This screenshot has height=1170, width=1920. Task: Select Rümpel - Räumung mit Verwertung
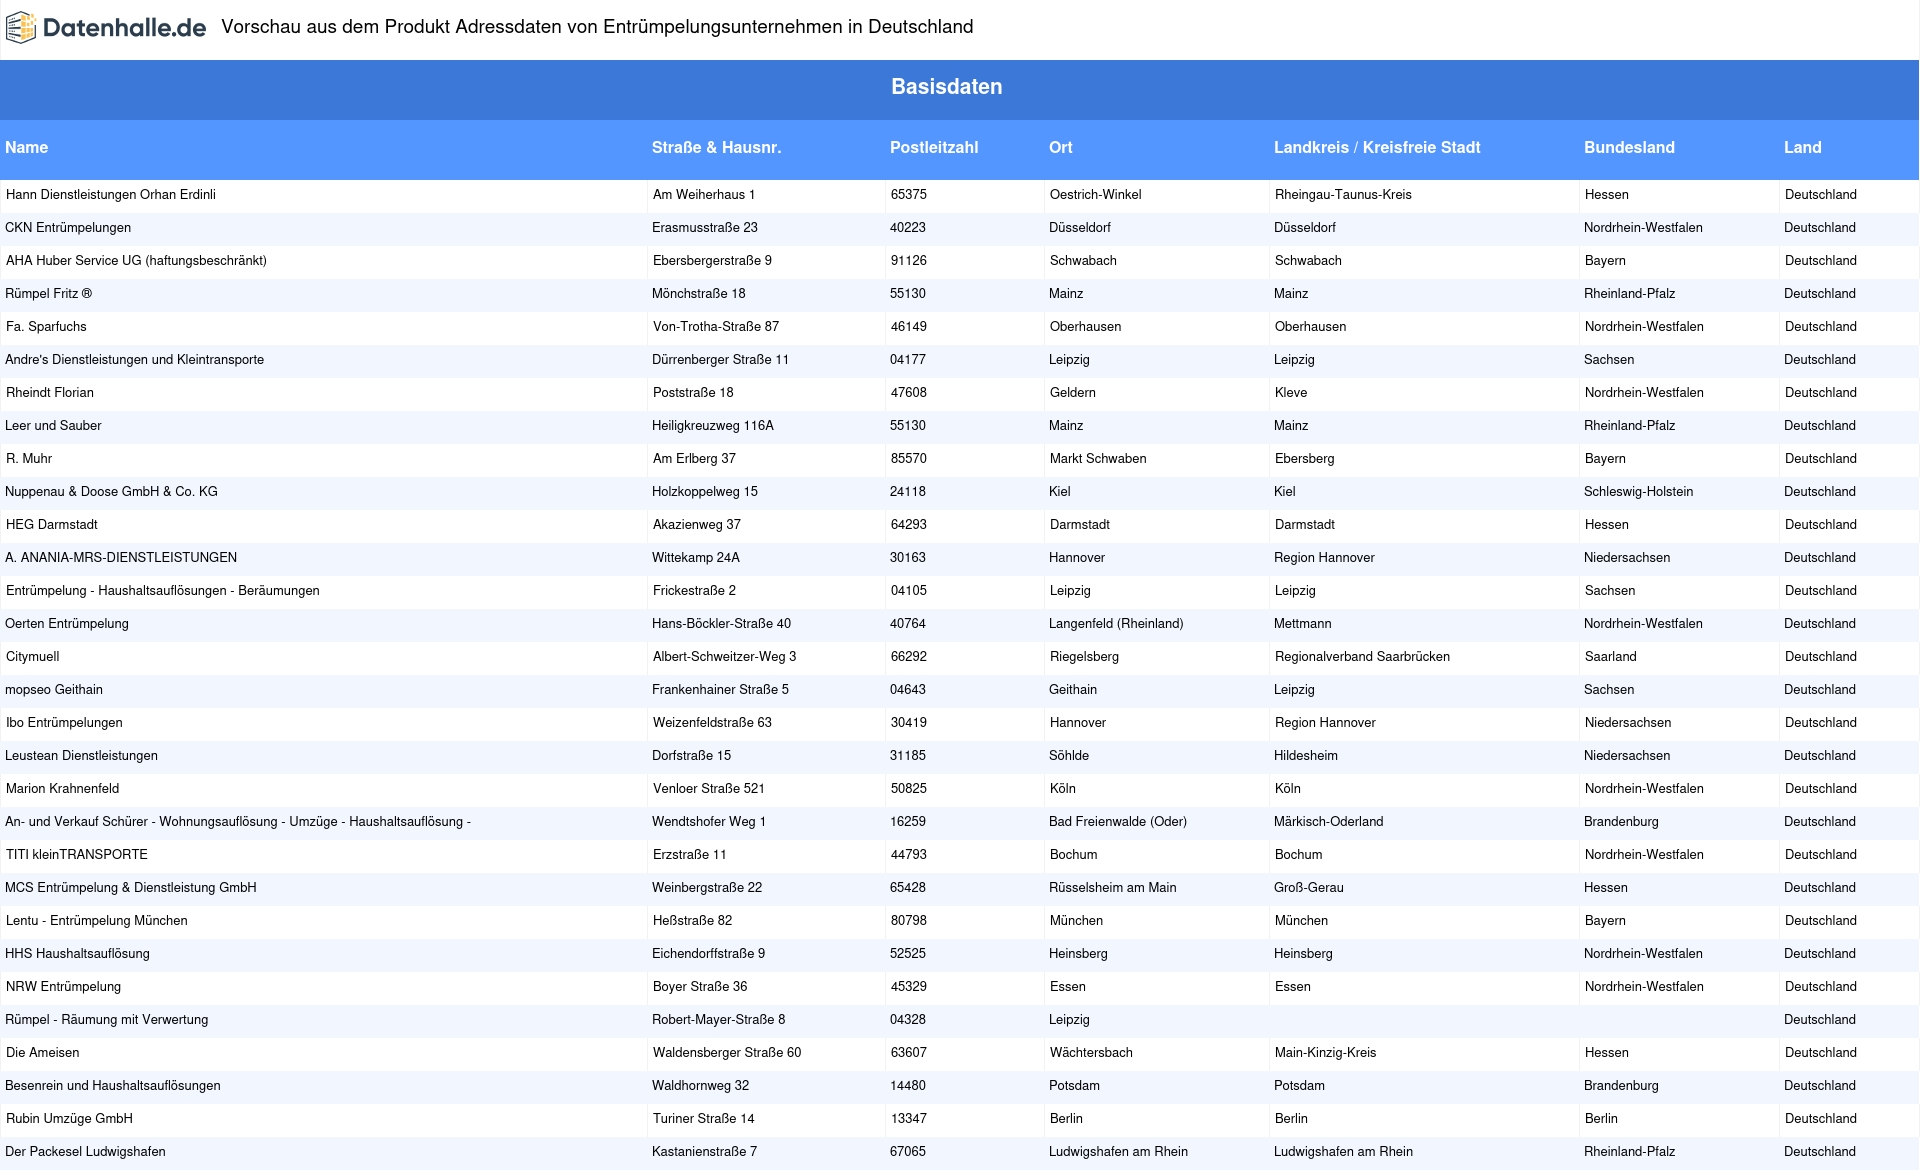[107, 1020]
